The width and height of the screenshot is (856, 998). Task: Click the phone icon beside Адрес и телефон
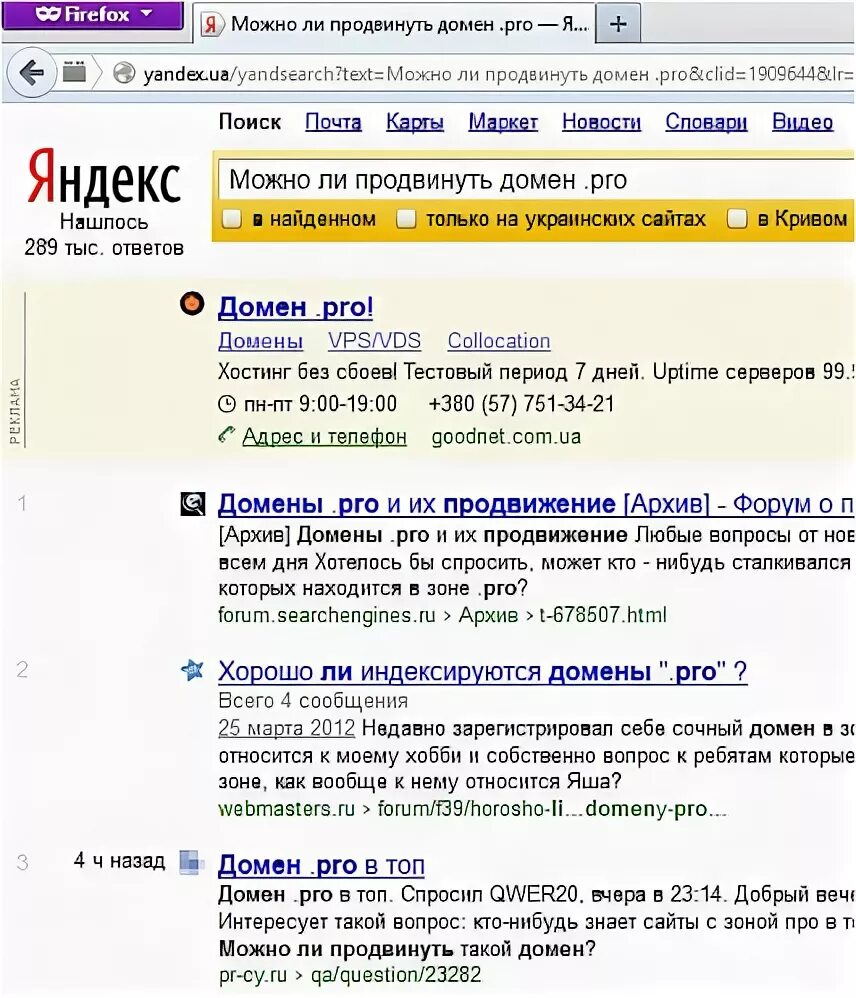pyautogui.click(x=226, y=435)
